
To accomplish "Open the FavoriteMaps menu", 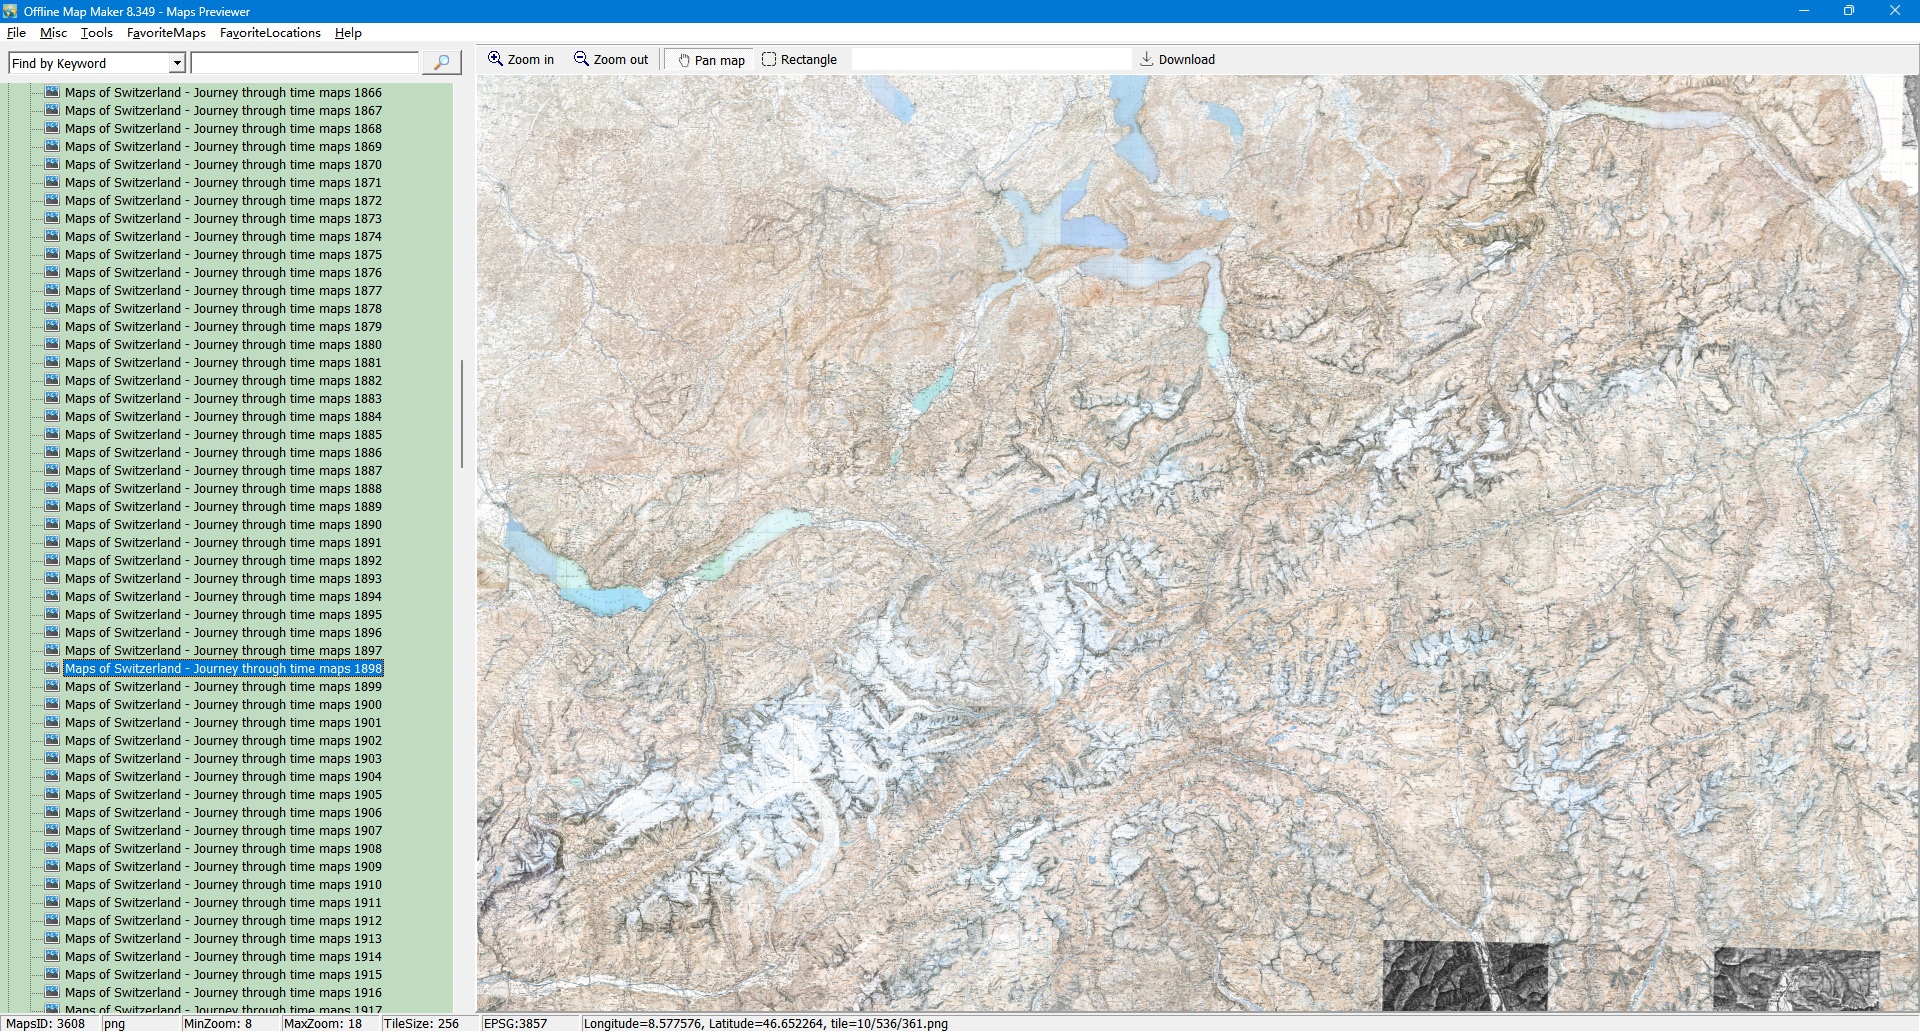I will [x=166, y=33].
